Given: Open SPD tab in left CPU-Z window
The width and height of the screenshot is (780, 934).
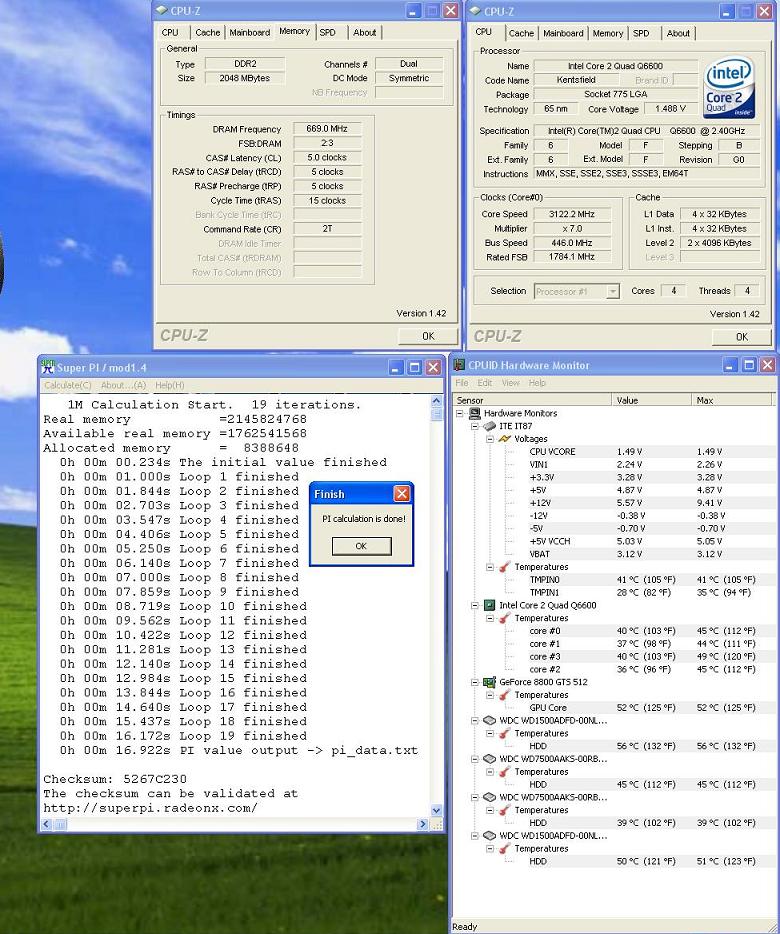Looking at the screenshot, I should pos(328,33).
